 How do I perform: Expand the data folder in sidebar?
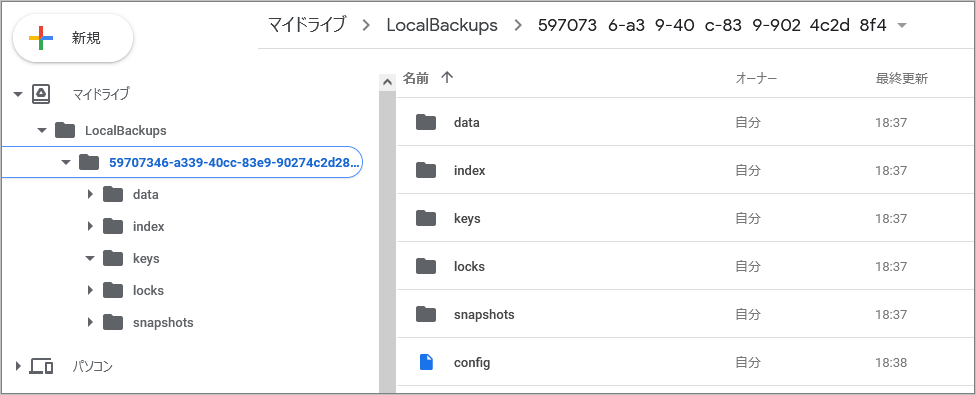90,195
